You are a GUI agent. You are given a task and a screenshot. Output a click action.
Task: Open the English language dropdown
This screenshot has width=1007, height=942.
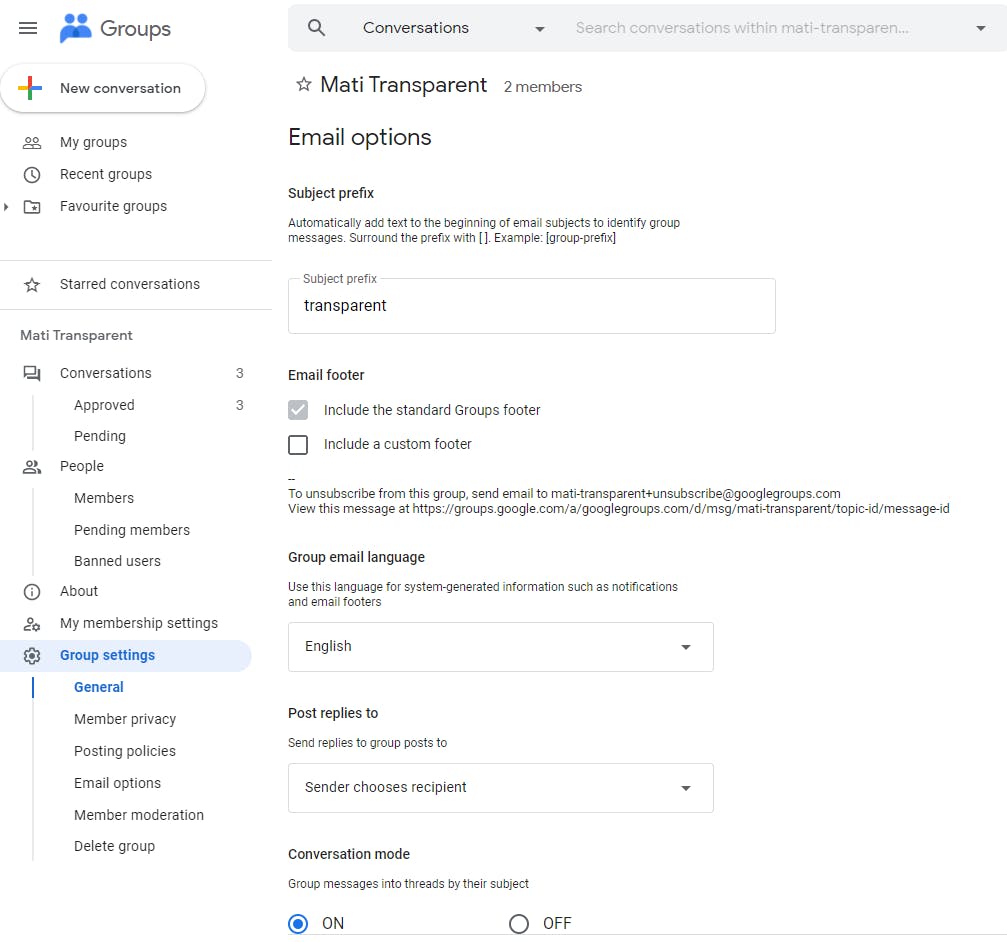(x=500, y=647)
